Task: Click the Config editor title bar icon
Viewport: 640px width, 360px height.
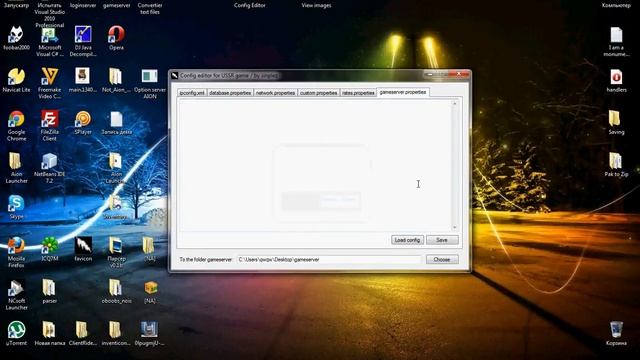Action: coord(175,76)
